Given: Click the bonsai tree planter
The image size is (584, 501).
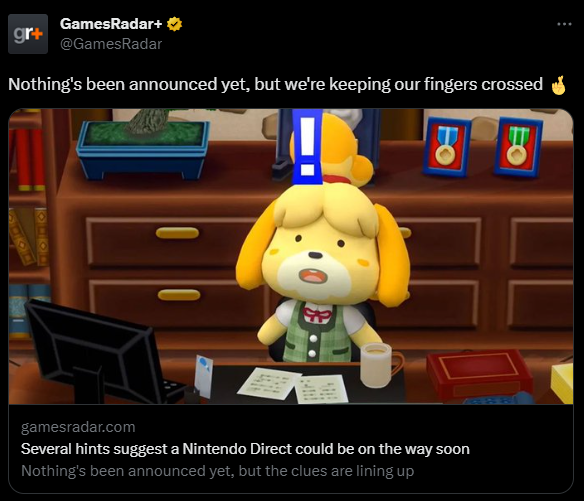Looking at the screenshot, I should tap(143, 148).
